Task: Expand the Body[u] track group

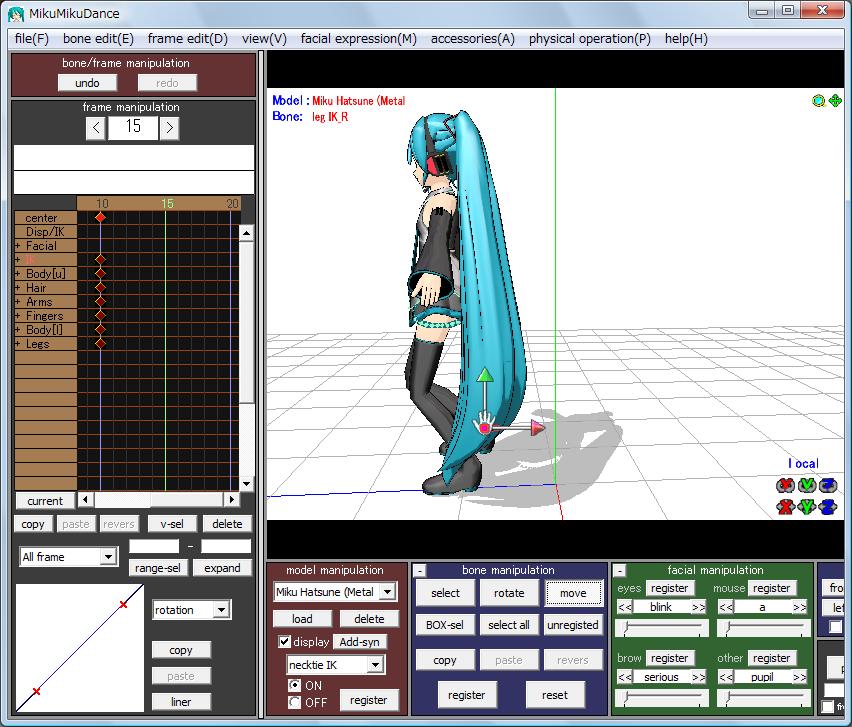Action: [18, 273]
